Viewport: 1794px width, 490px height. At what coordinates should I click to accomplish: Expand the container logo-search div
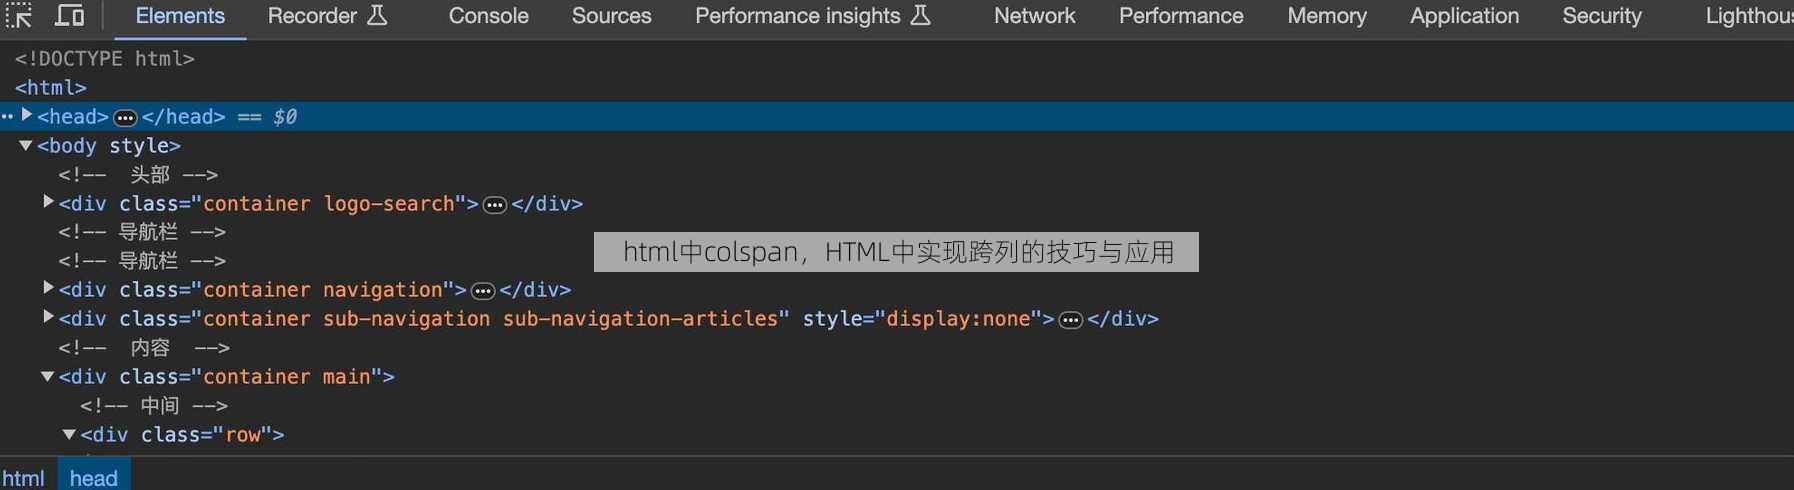pyautogui.click(x=48, y=202)
